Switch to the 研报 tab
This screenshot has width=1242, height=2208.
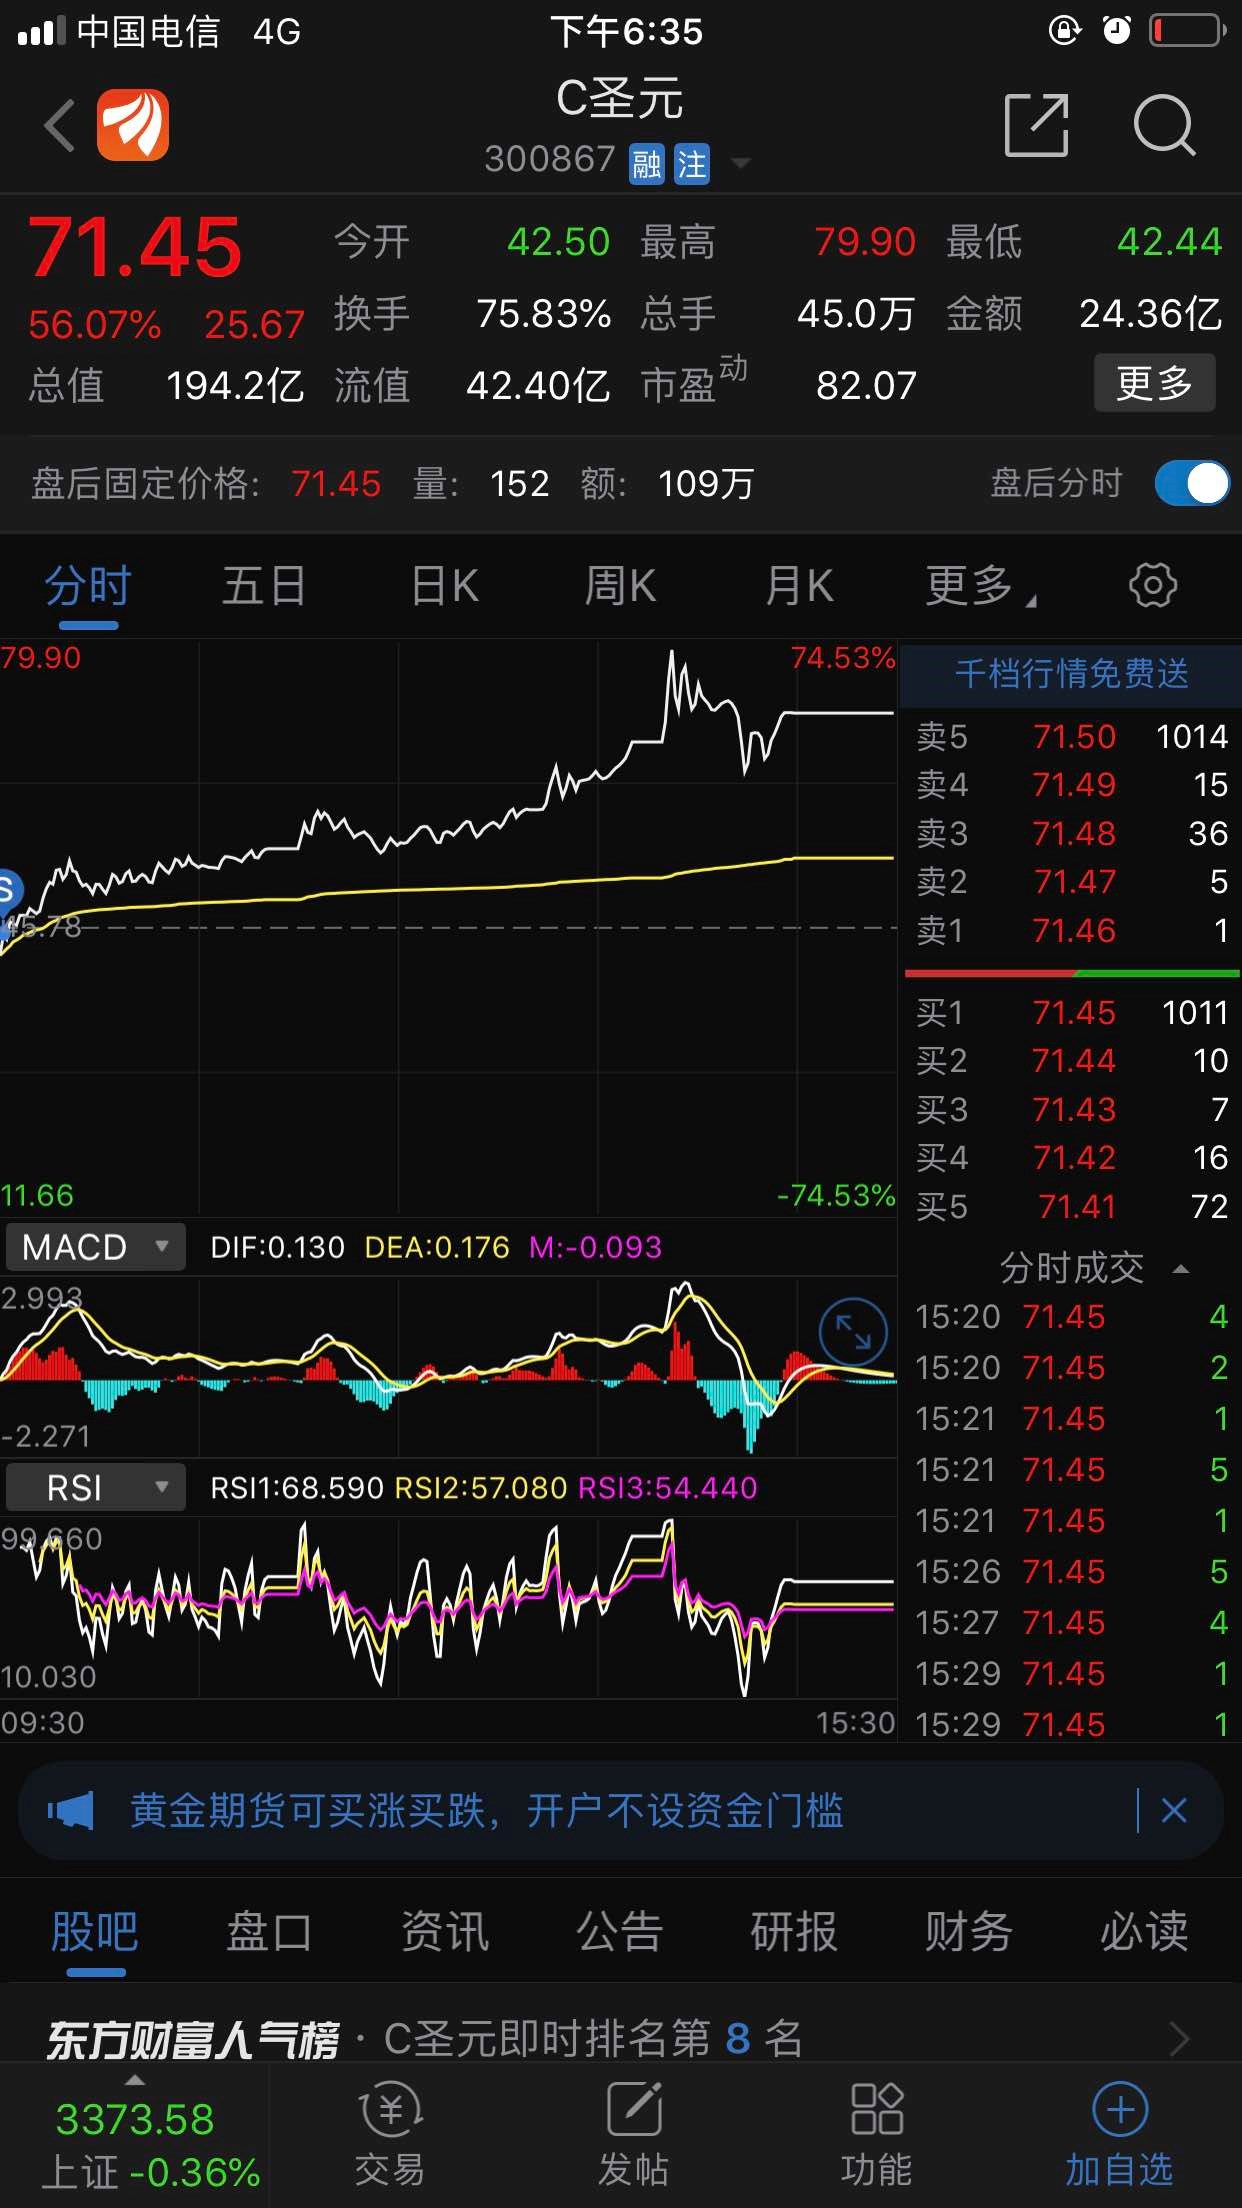[794, 1930]
